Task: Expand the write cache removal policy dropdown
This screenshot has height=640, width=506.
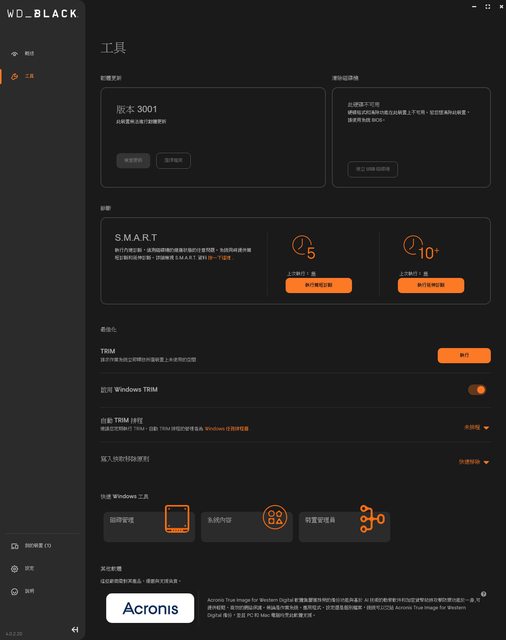Action: 474,462
